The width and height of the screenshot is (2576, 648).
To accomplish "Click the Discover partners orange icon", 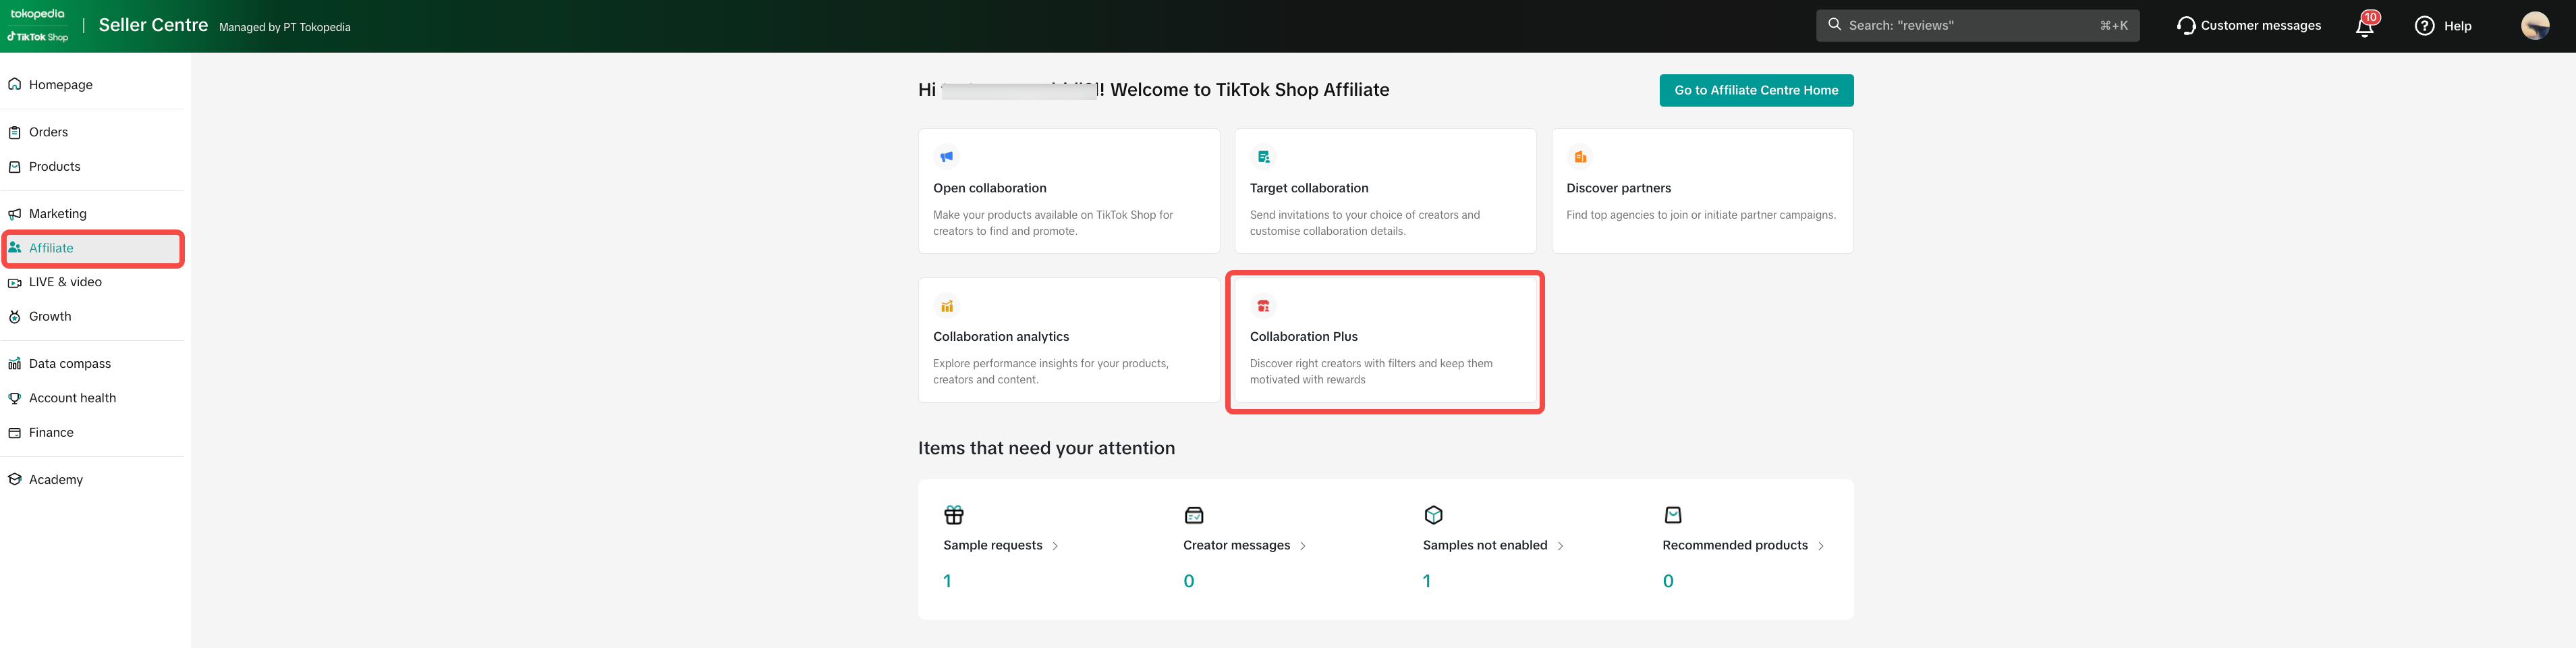I will tap(1579, 157).
